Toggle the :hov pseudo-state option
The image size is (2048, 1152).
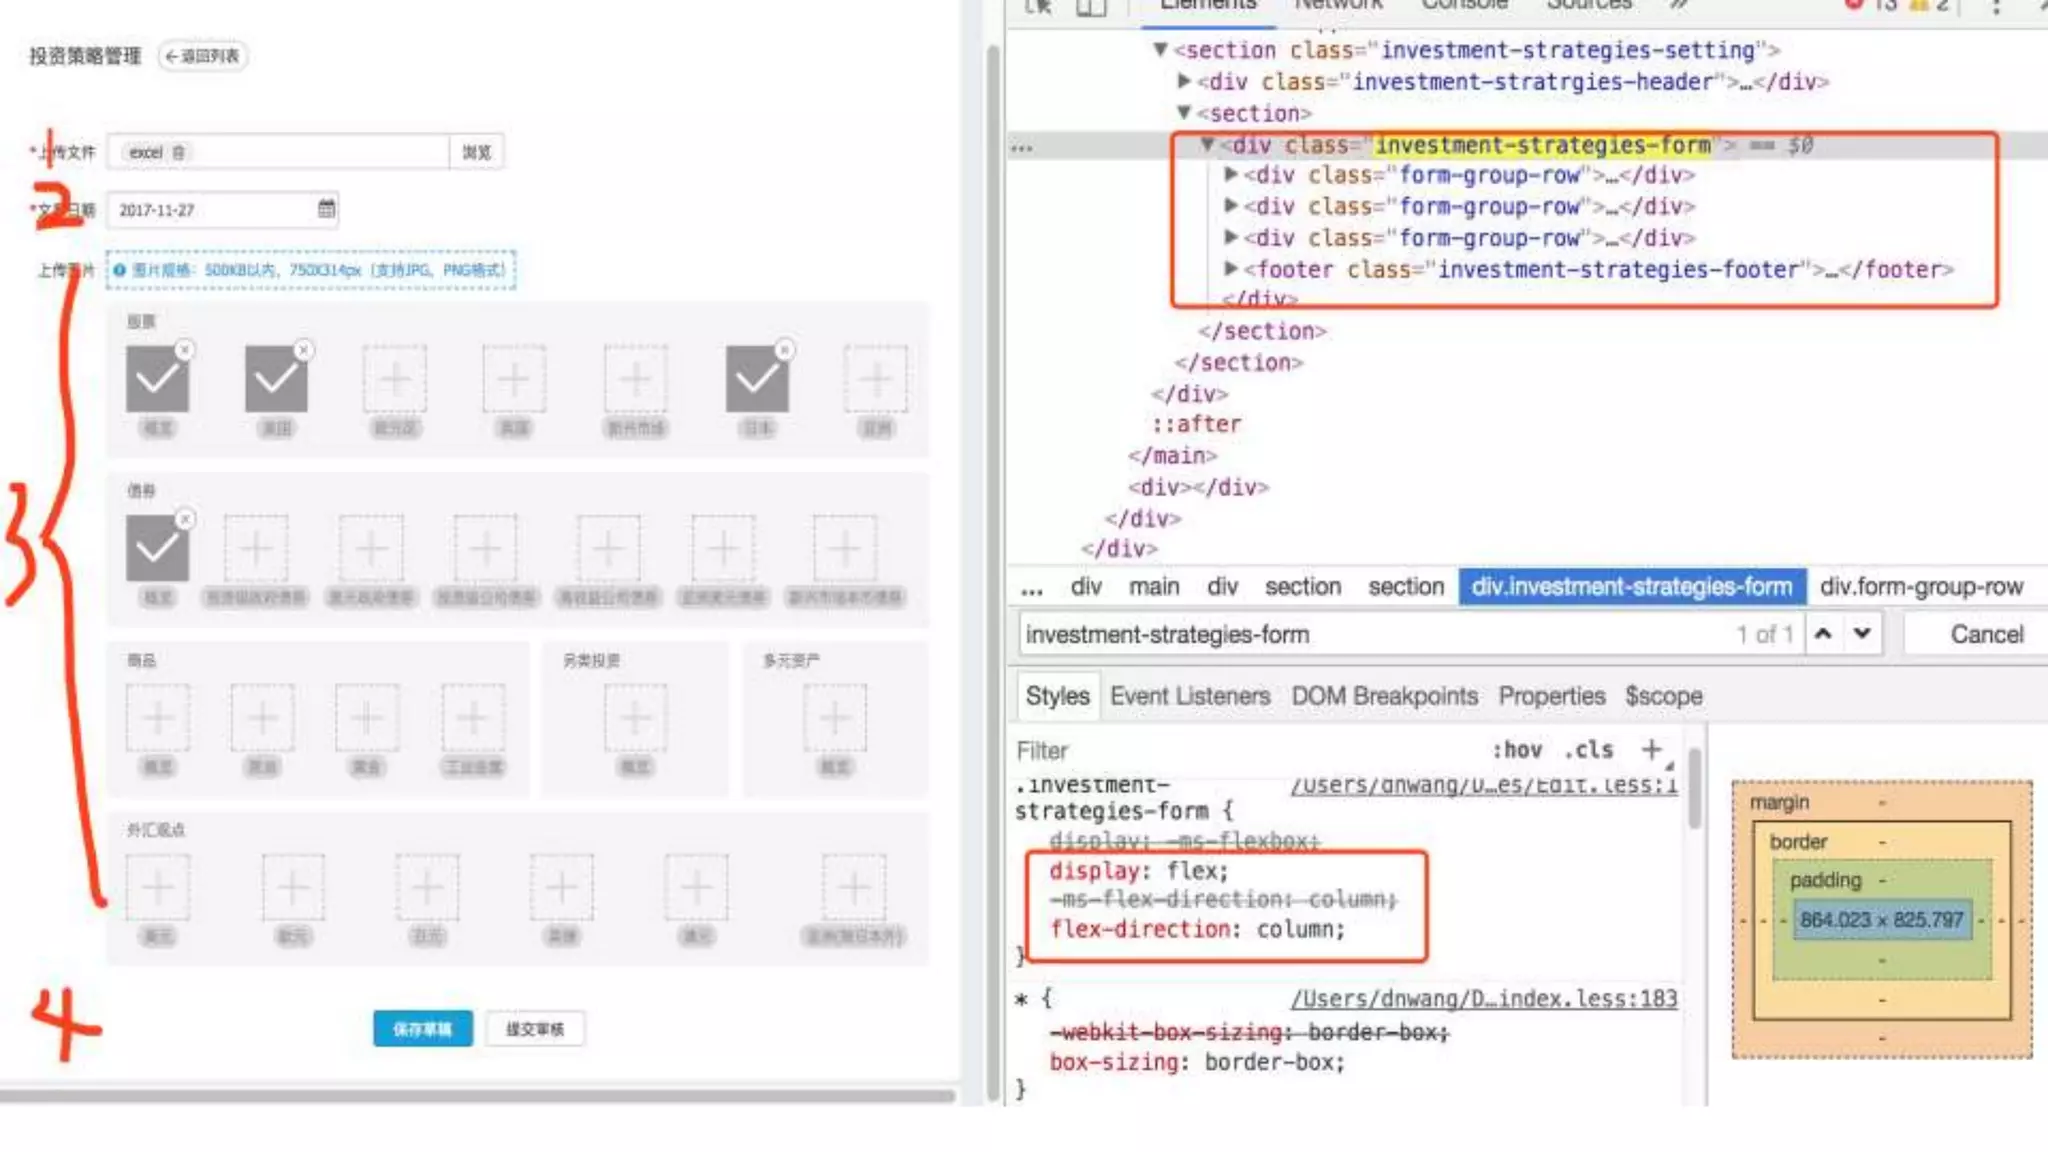click(x=1516, y=750)
